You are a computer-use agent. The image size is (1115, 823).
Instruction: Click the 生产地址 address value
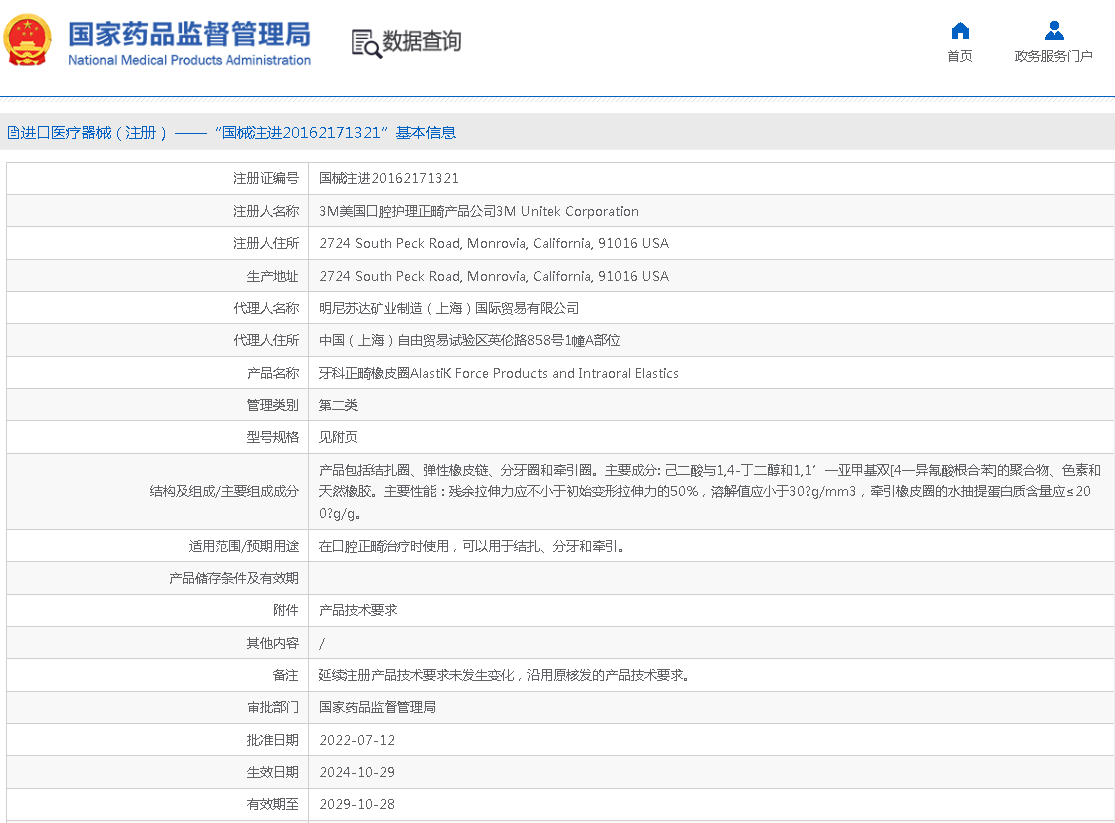tap(494, 276)
